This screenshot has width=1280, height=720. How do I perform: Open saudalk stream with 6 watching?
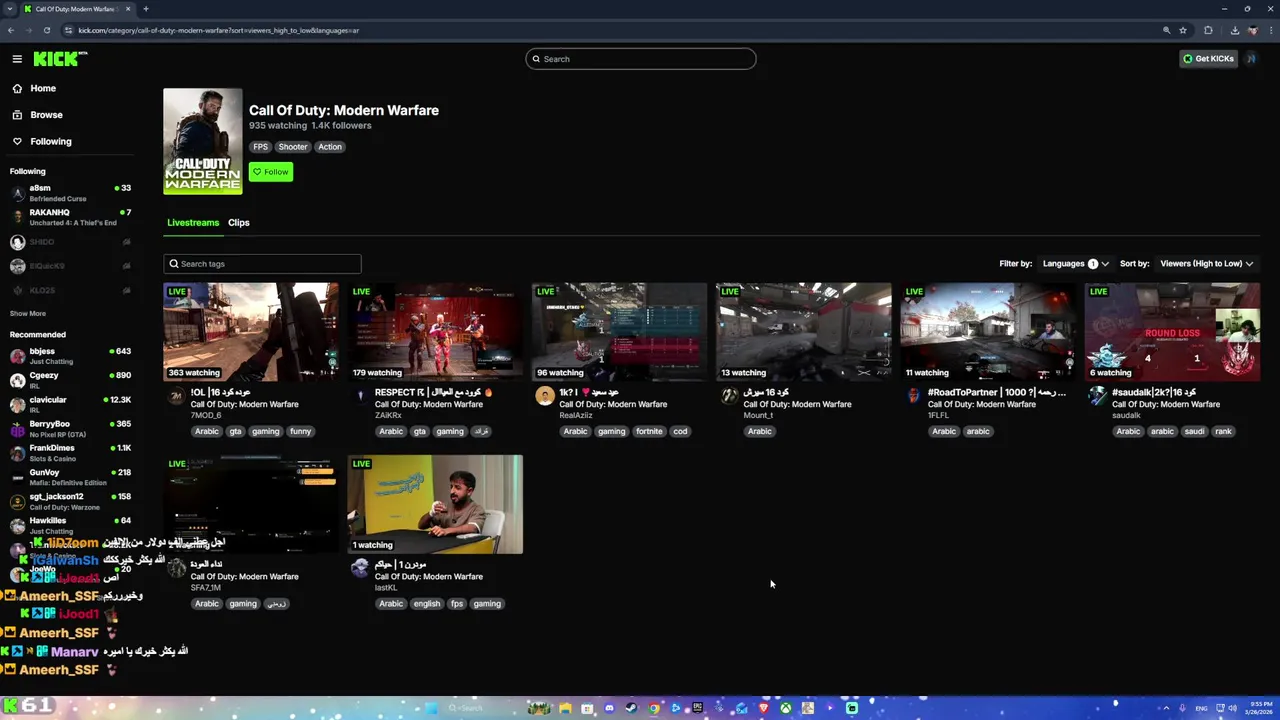(x=1172, y=332)
